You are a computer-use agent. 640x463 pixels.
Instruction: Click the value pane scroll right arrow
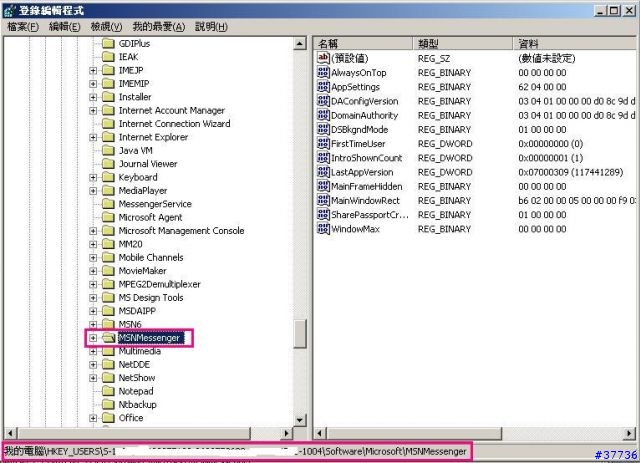[629, 433]
